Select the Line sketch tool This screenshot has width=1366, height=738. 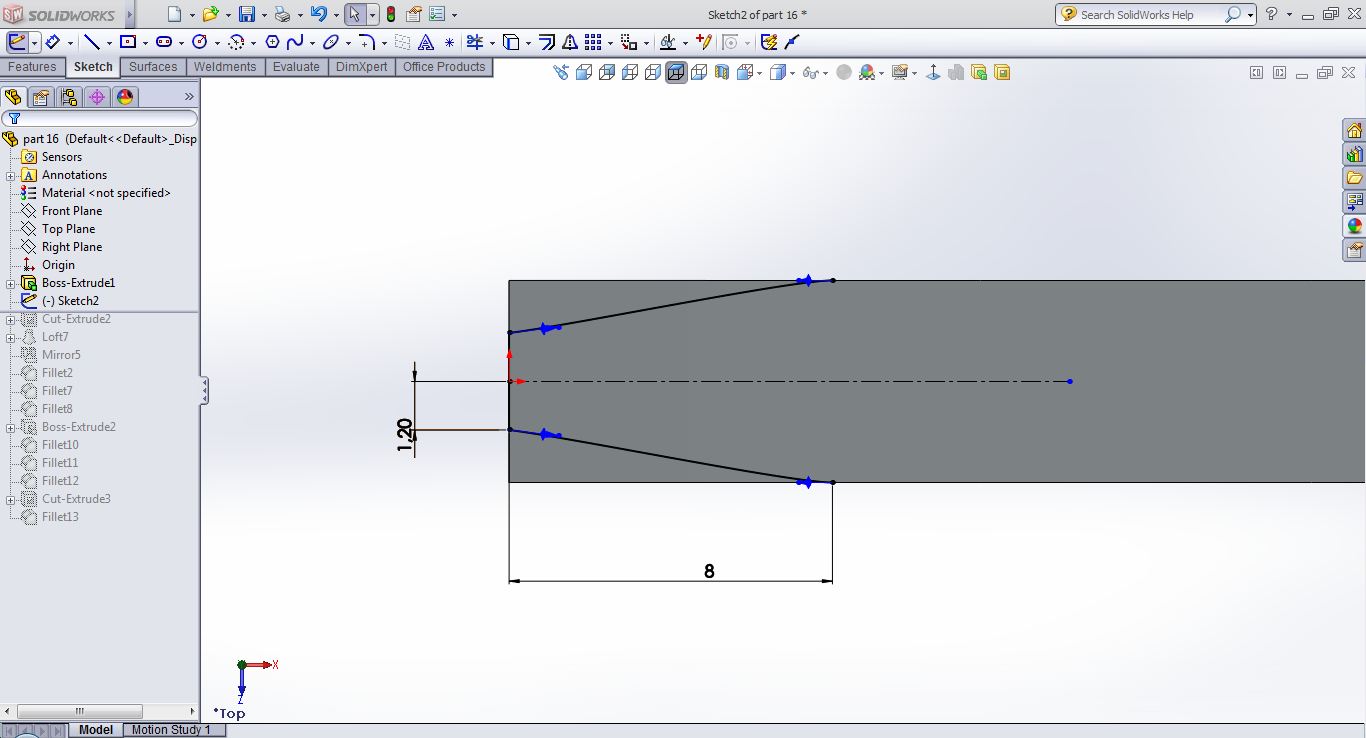tap(91, 42)
